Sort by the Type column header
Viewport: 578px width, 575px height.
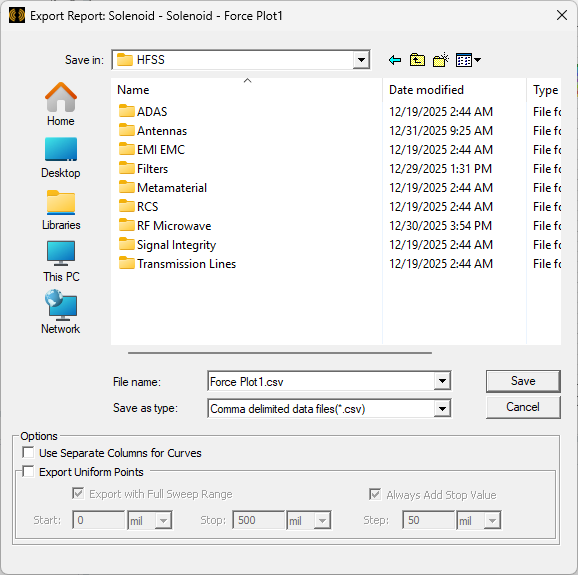544,90
